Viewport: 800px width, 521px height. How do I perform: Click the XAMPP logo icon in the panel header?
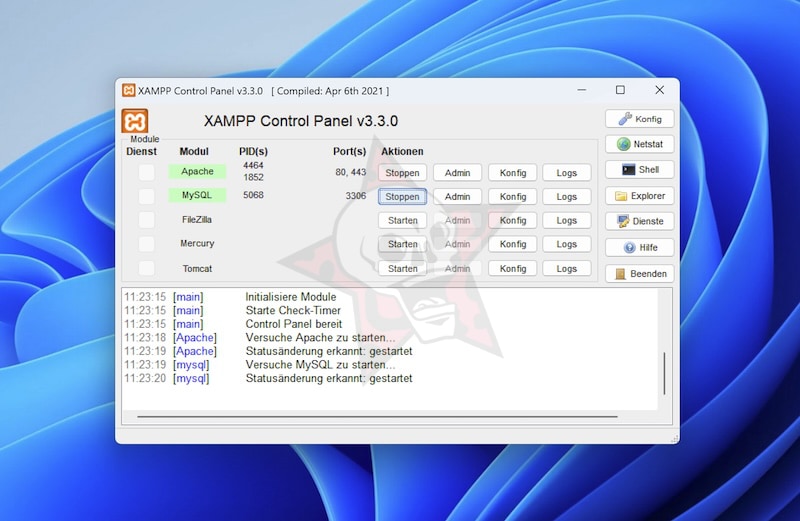[135, 121]
